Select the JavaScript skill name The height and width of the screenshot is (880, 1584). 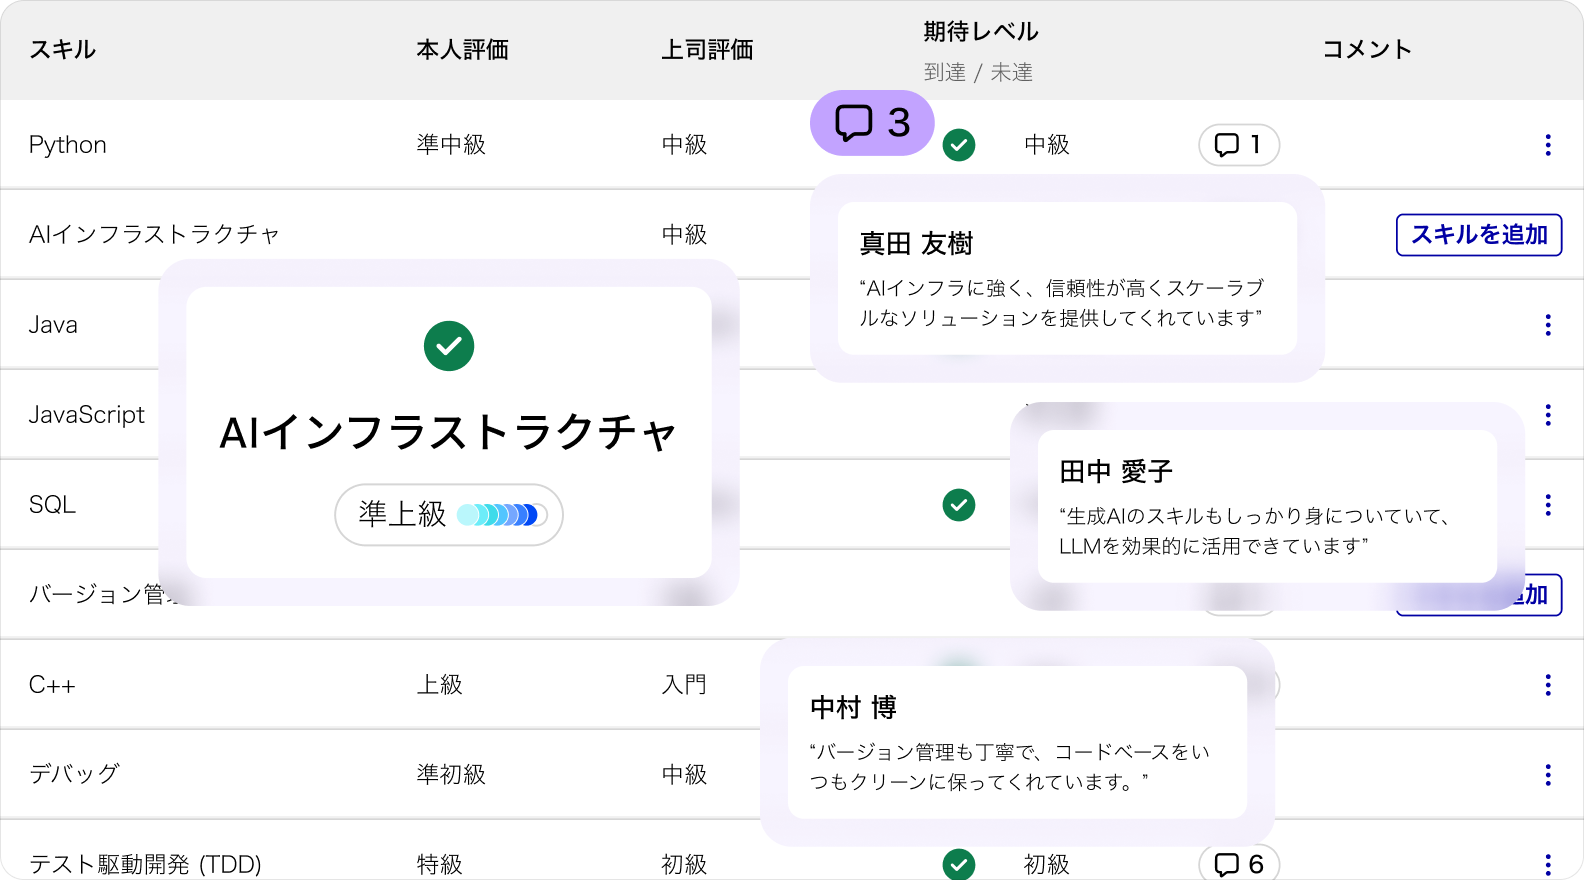click(x=87, y=415)
